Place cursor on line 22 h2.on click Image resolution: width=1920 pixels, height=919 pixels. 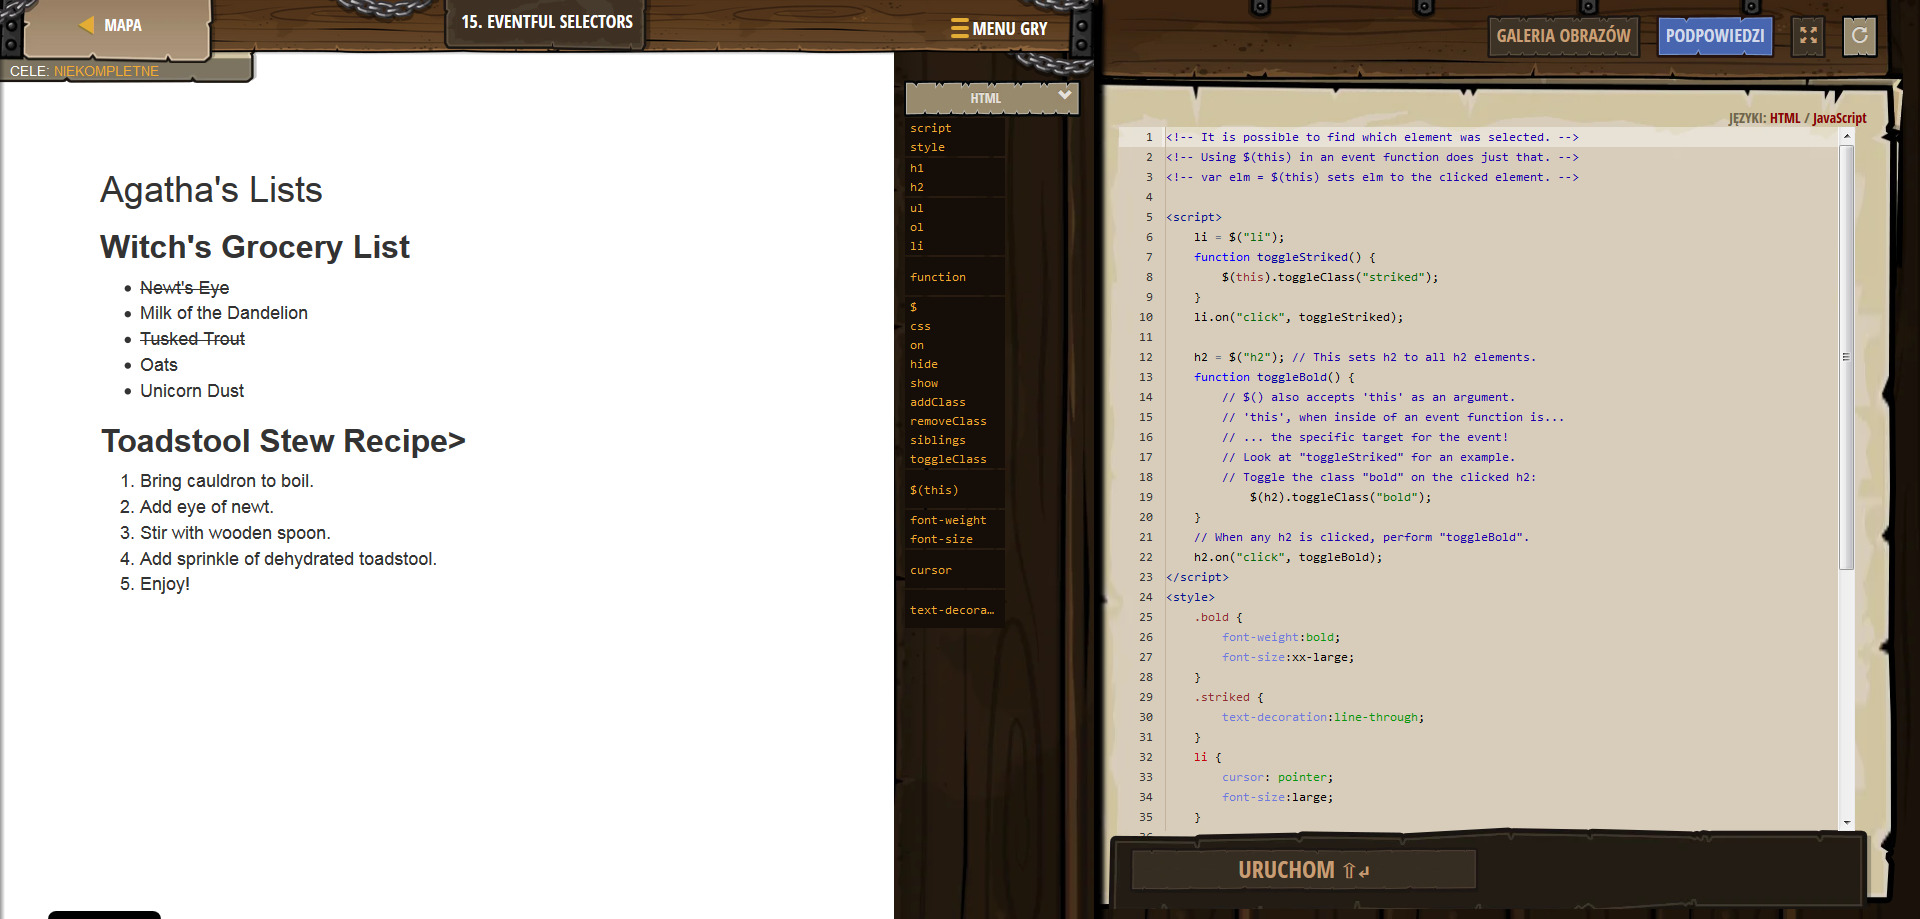1288,557
